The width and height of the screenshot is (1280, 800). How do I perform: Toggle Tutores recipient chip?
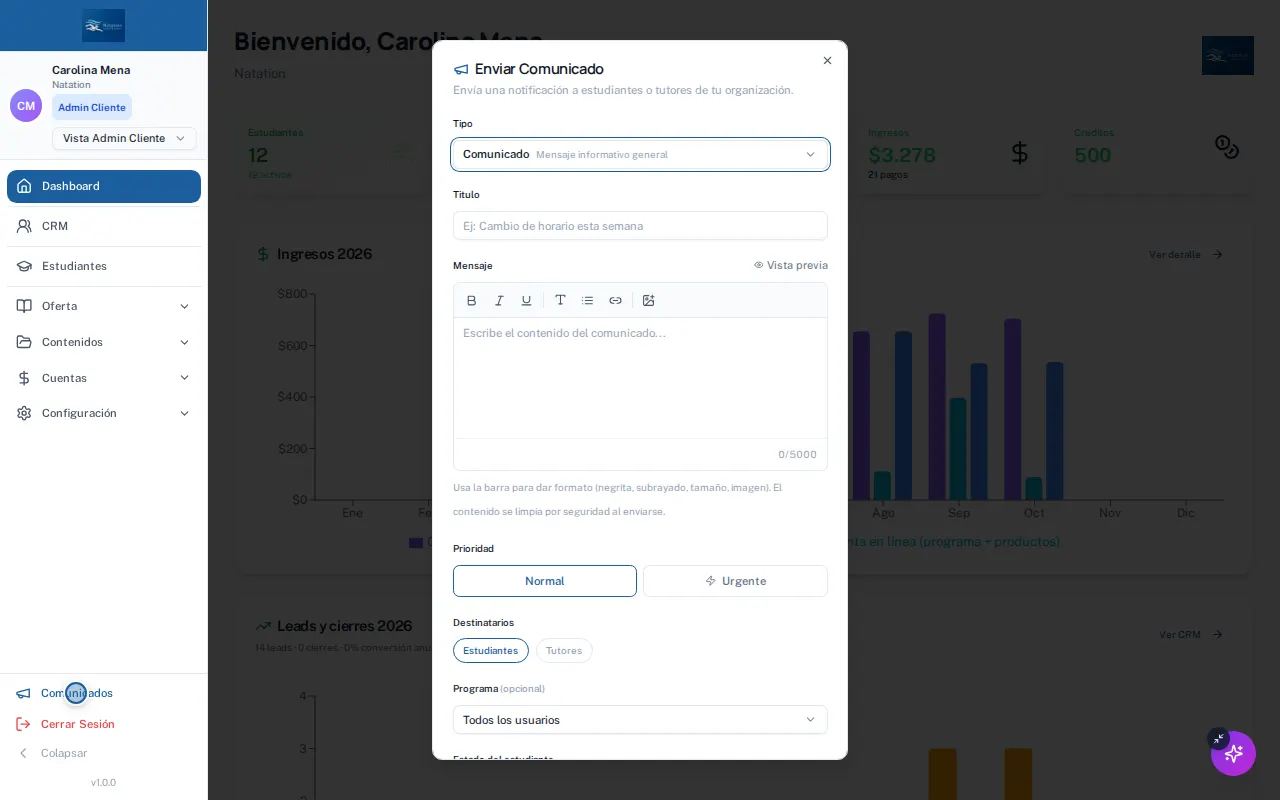pyautogui.click(x=564, y=651)
